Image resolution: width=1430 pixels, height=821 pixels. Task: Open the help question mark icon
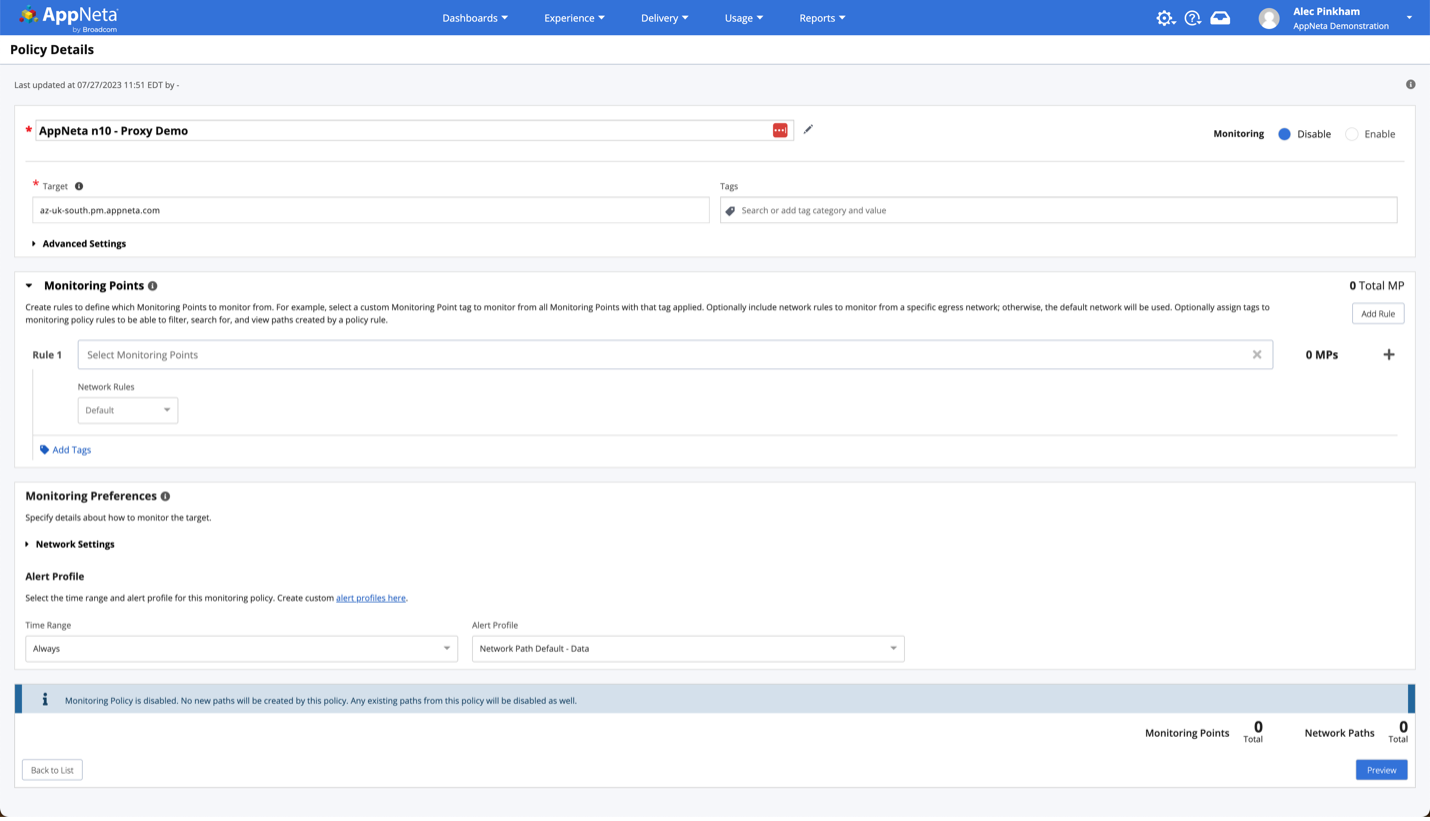click(x=1192, y=18)
